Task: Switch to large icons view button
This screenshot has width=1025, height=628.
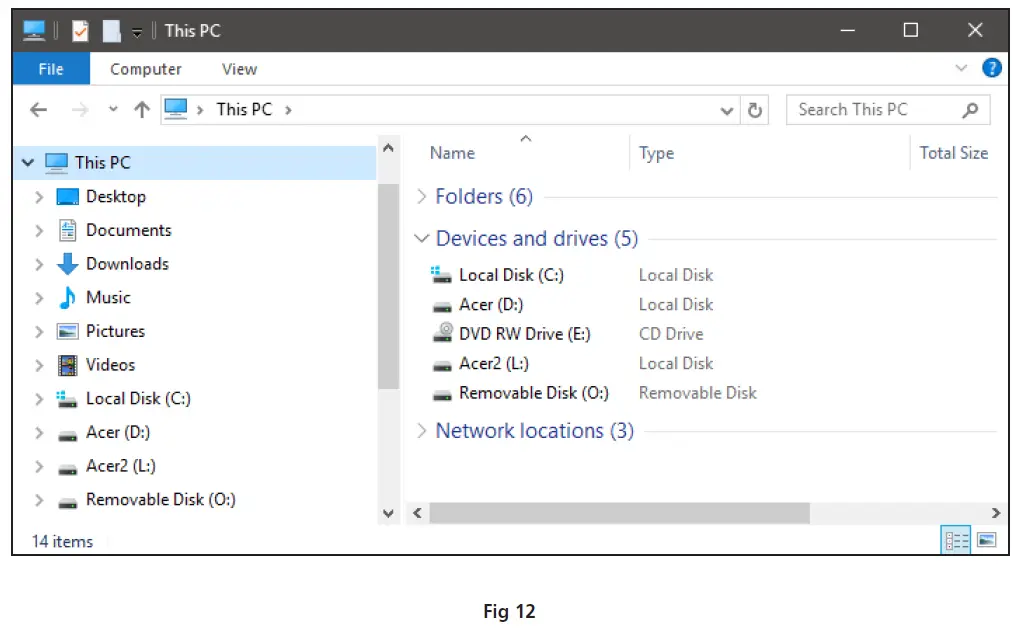Action: pos(986,541)
